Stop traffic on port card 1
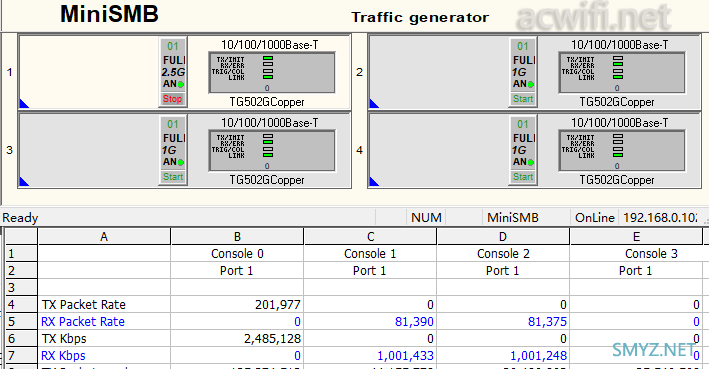The image size is (709, 369). click(x=172, y=99)
